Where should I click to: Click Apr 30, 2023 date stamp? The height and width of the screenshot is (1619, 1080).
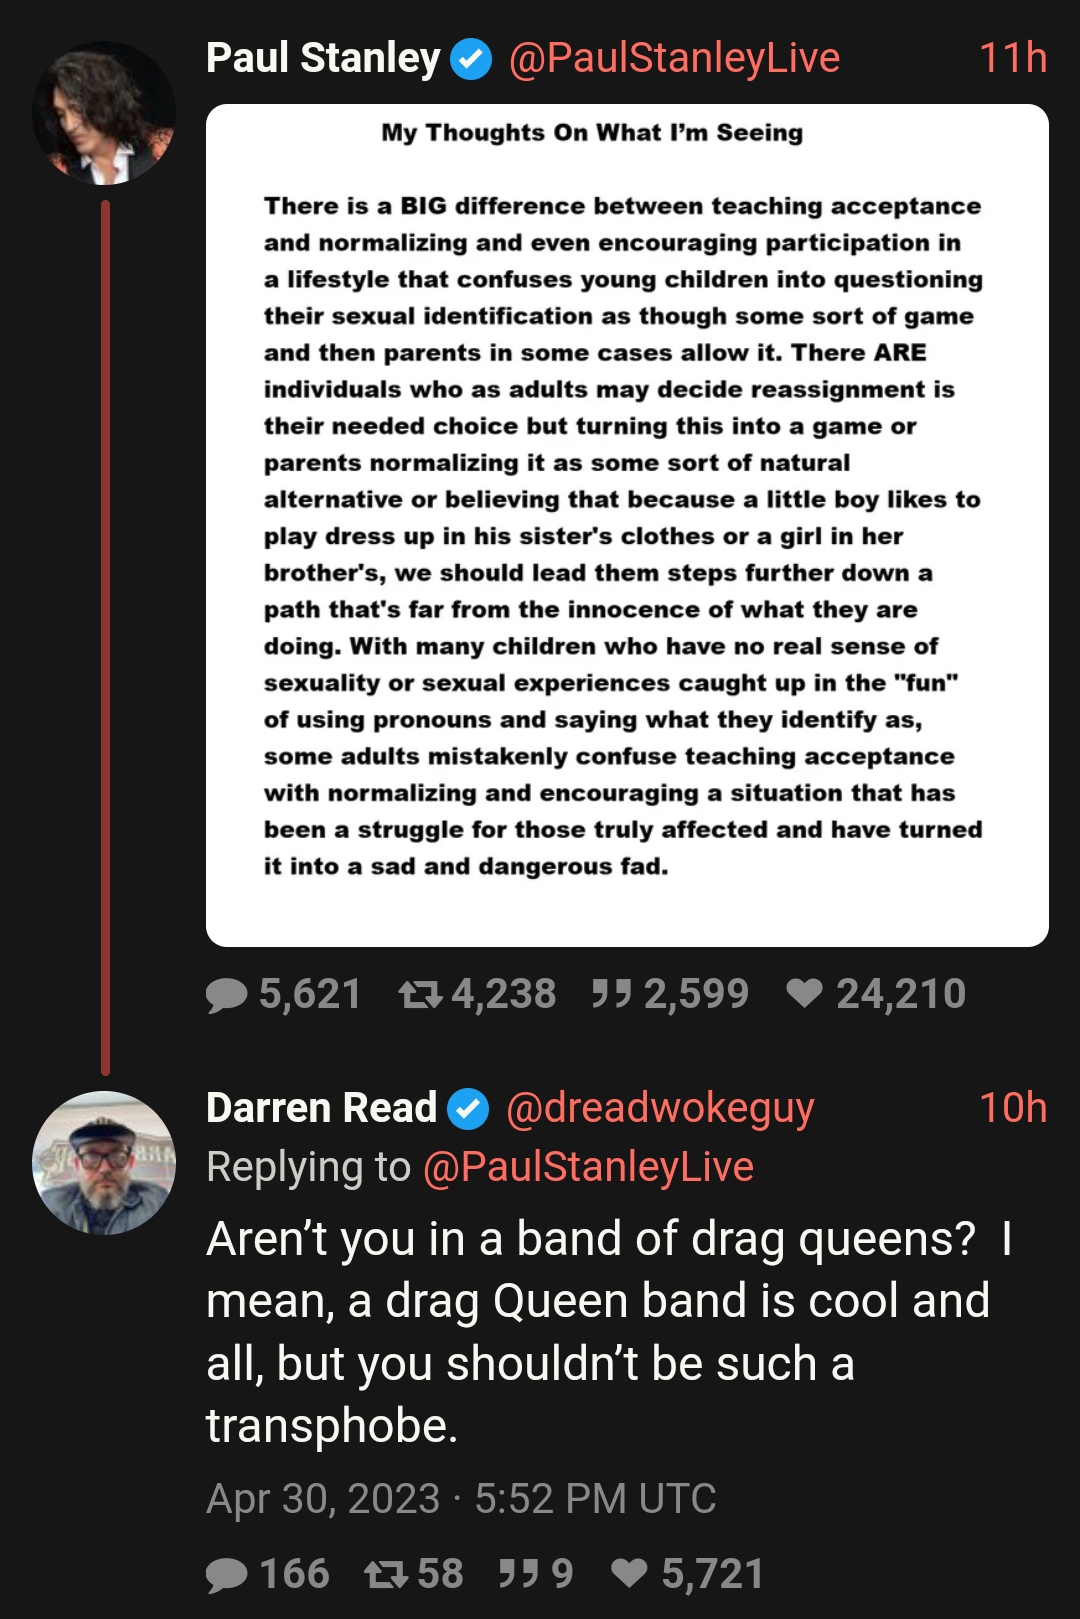pyautogui.click(x=323, y=1499)
